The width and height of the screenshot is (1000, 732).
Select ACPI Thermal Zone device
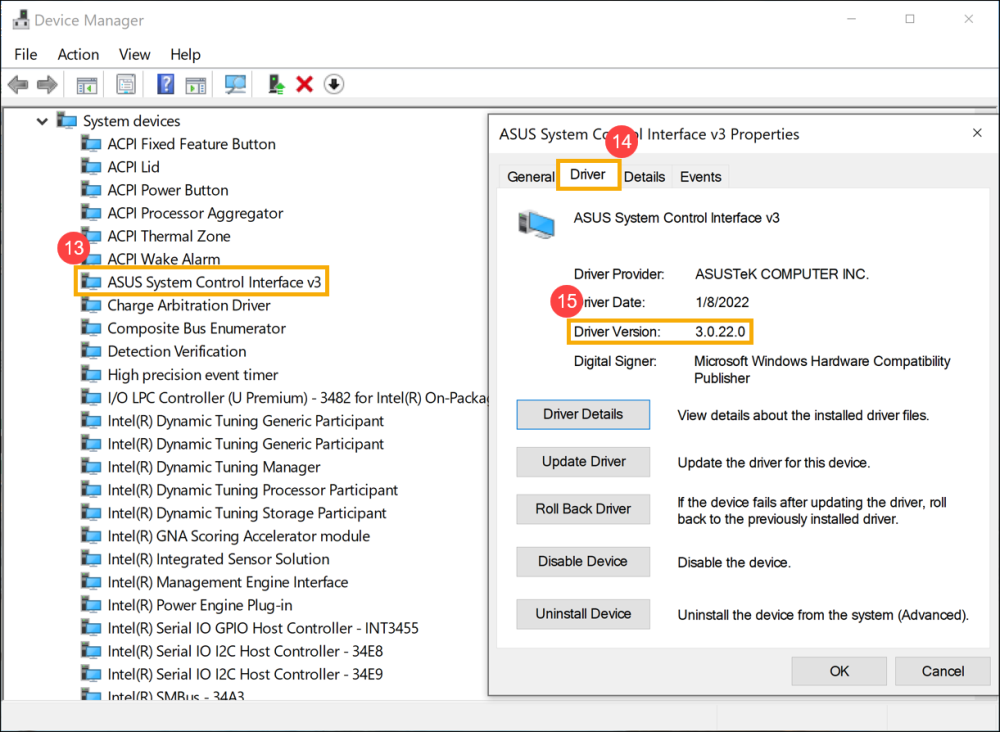coord(169,236)
